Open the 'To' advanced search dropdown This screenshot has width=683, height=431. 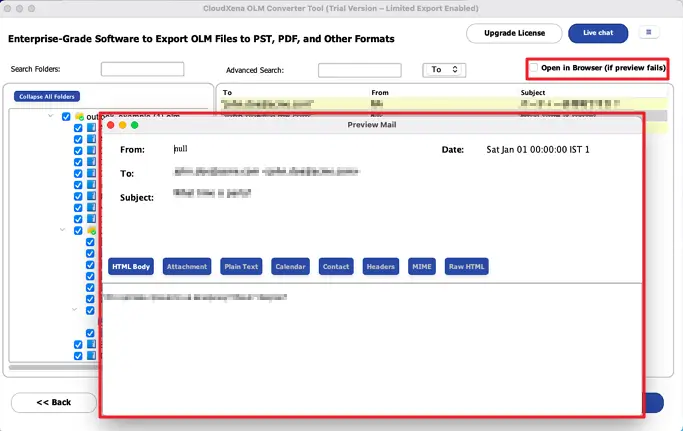(x=444, y=70)
